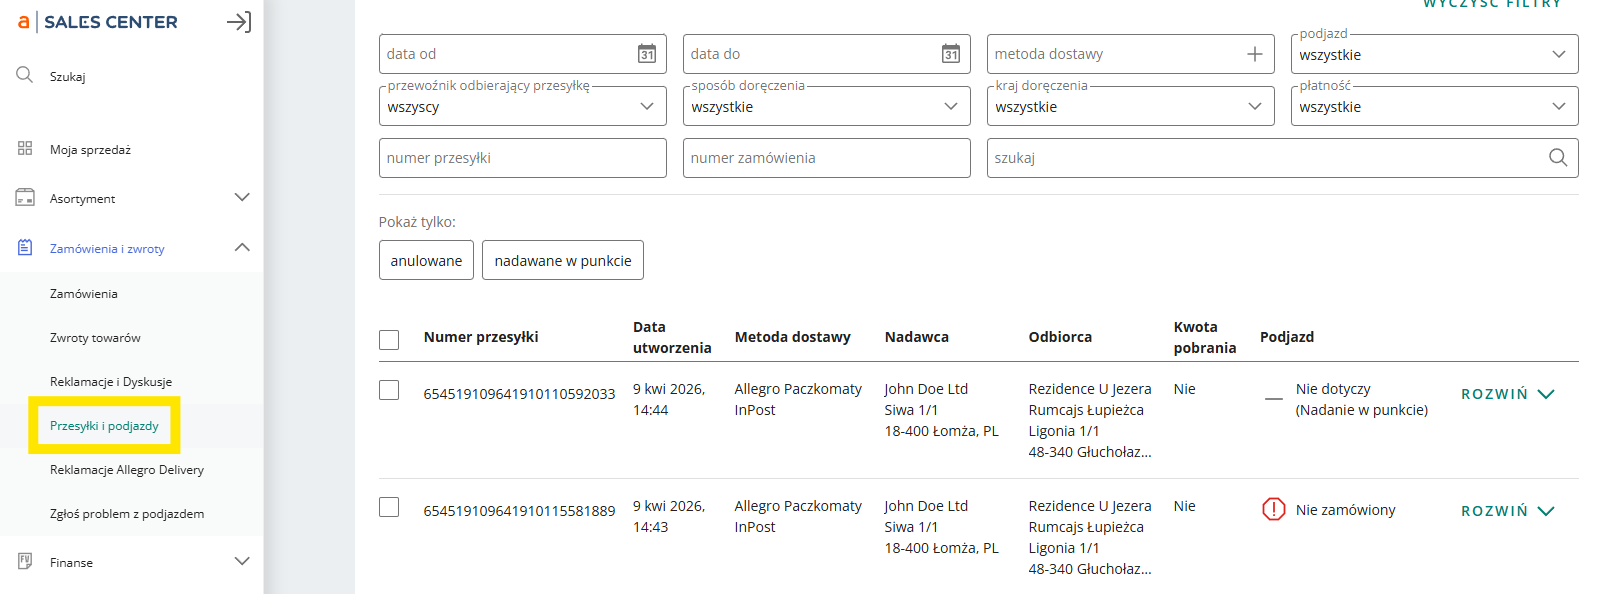
Task: Click the sidebar collapse arrow icon
Action: point(238,22)
